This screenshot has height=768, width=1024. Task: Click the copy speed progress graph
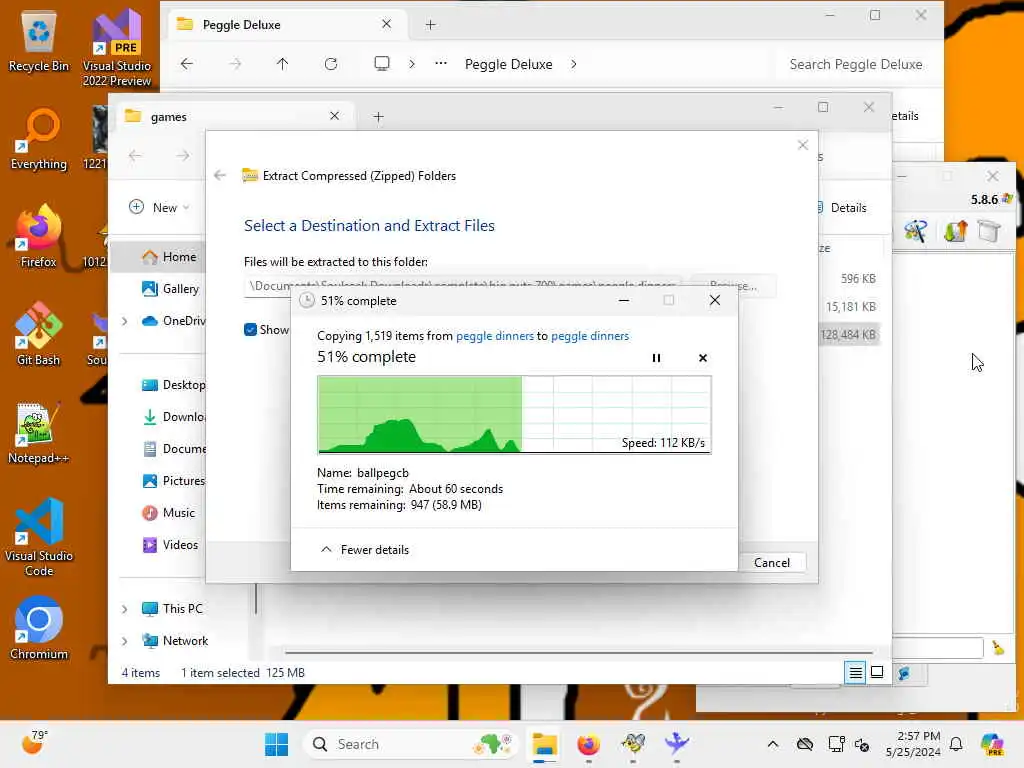514,414
